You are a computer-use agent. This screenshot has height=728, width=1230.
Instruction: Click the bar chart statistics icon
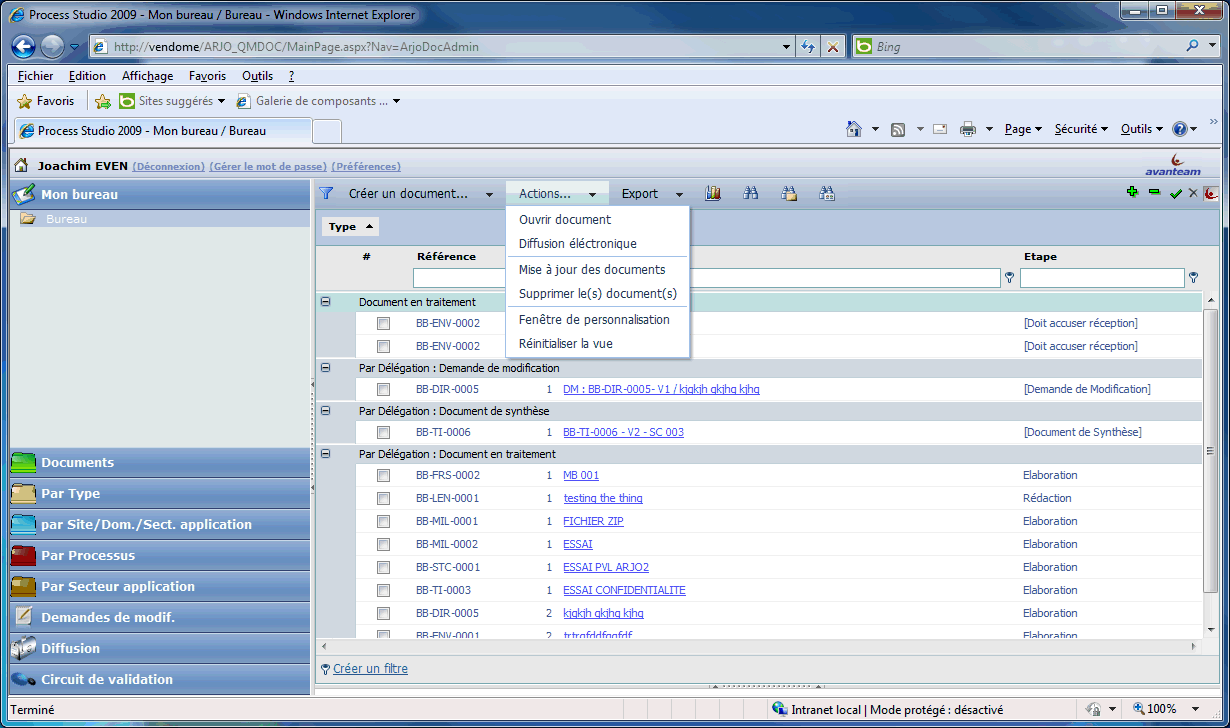tap(713, 194)
